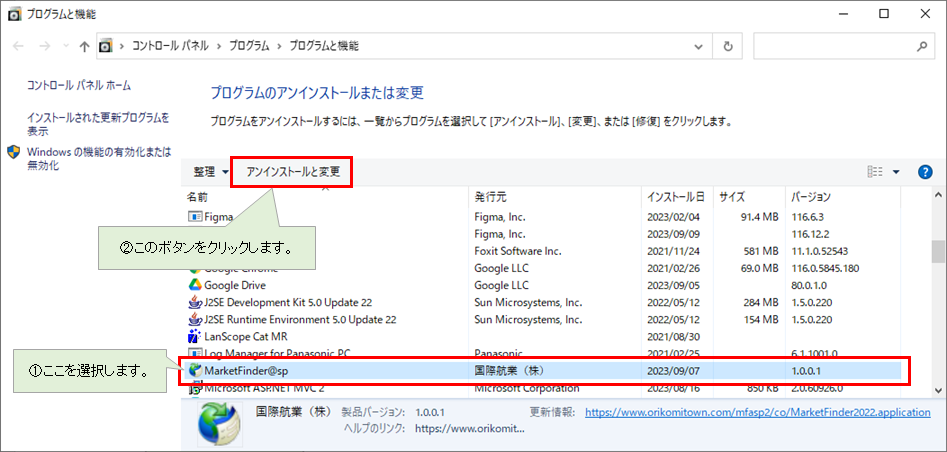Click the MarketFinder@sp globe icon

click(x=195, y=370)
